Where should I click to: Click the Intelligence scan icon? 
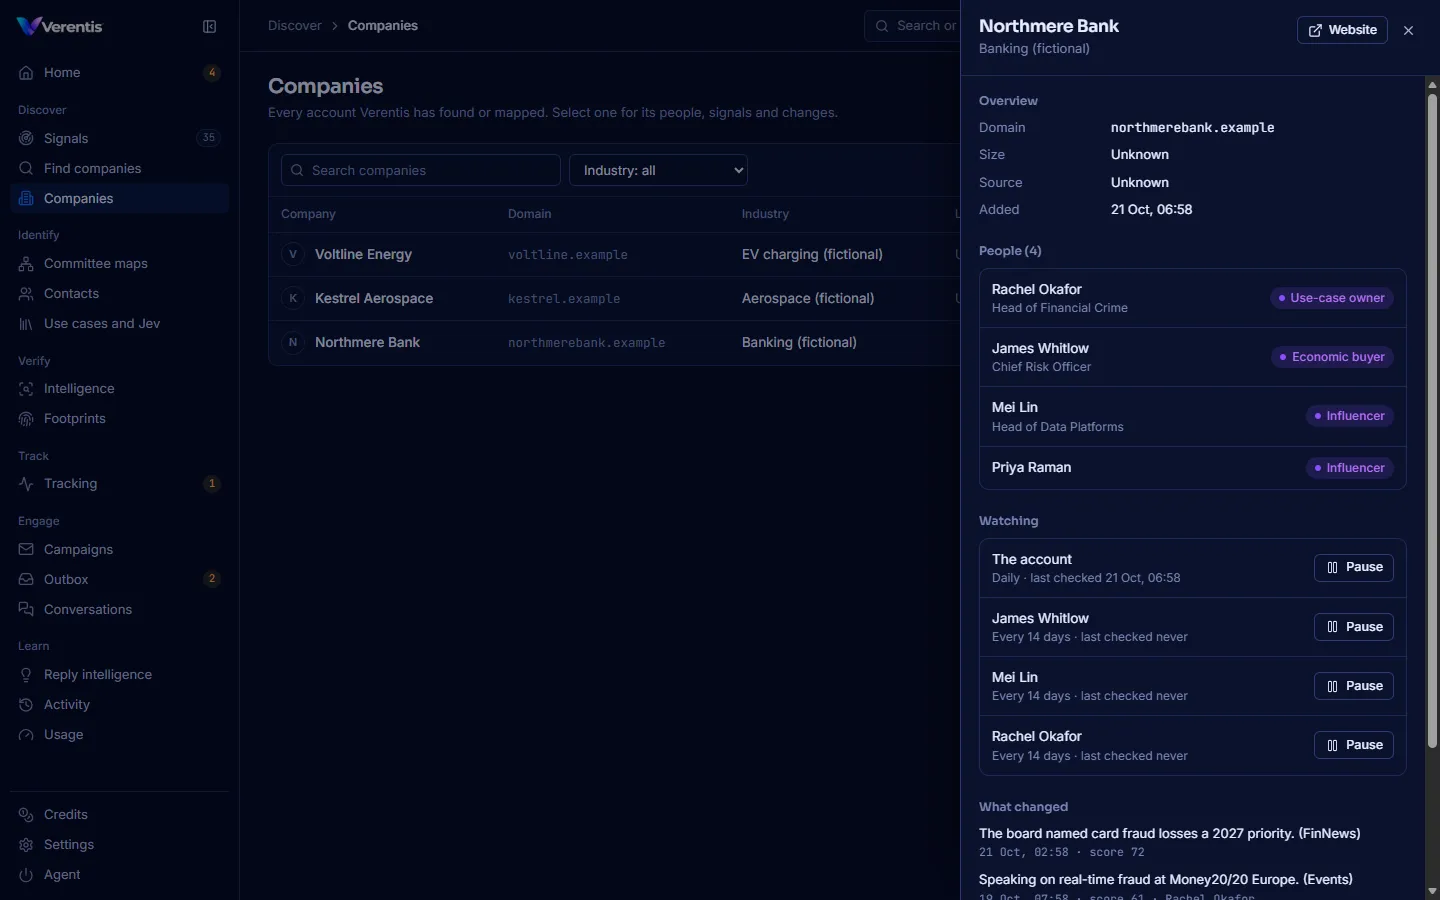point(26,389)
